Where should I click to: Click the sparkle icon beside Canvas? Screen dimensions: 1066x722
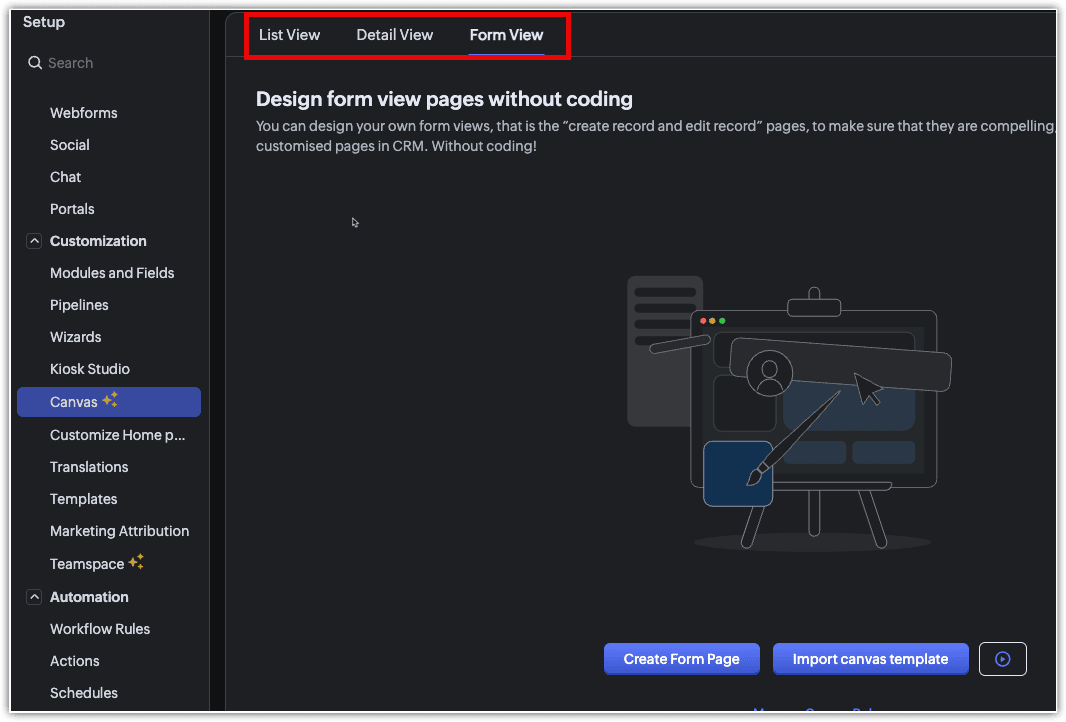click(x=110, y=401)
